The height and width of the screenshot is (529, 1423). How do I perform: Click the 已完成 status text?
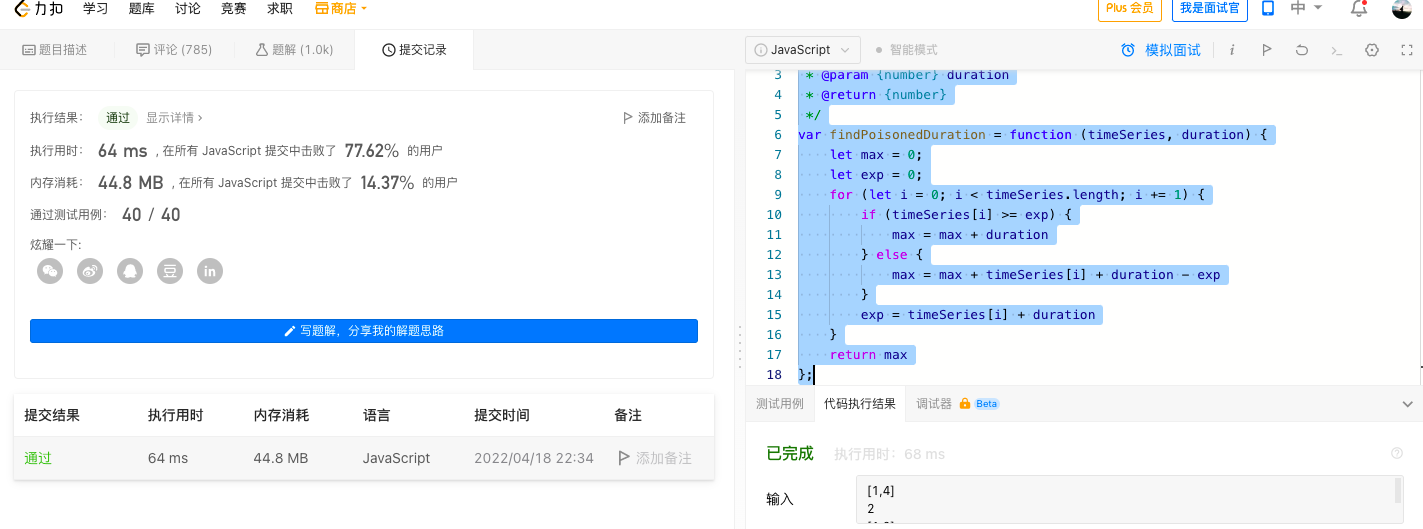point(790,453)
